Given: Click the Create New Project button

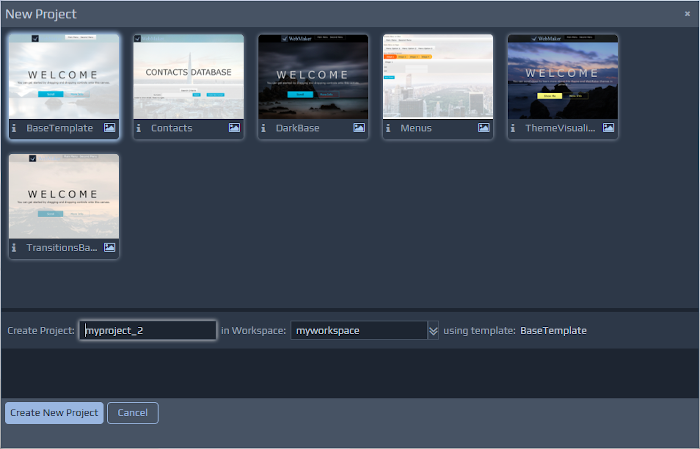Looking at the screenshot, I should point(54,413).
